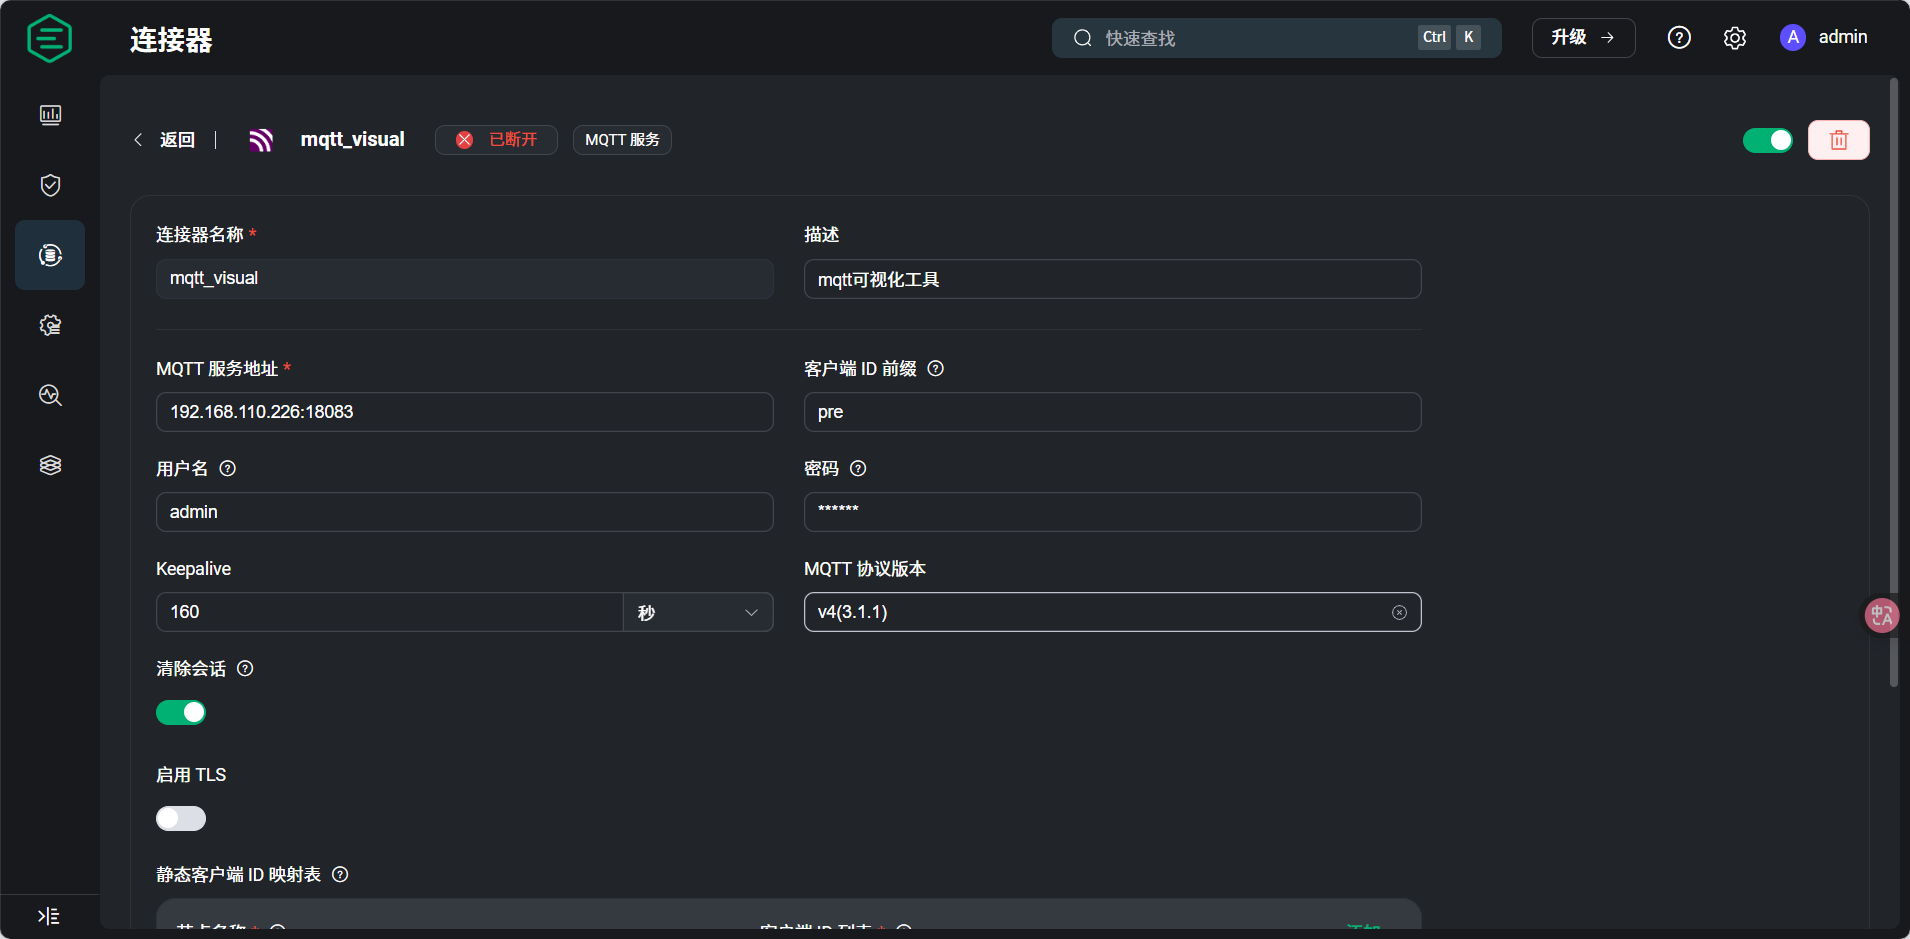Open the admin user menu
This screenshot has width=1910, height=939.
tap(1823, 38)
